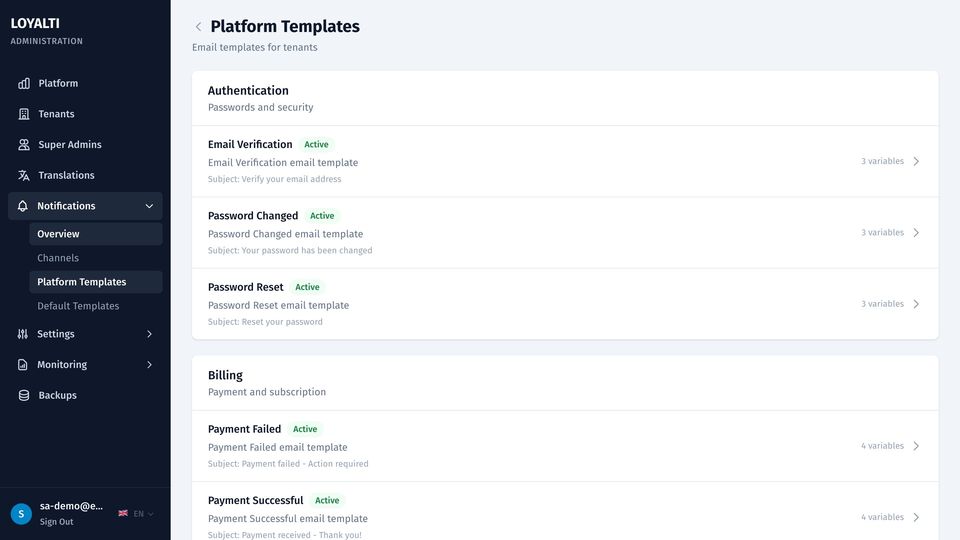Screen dimensions: 960x540
Task: Click the Active badge for Payment Successful
Action: 327,500
